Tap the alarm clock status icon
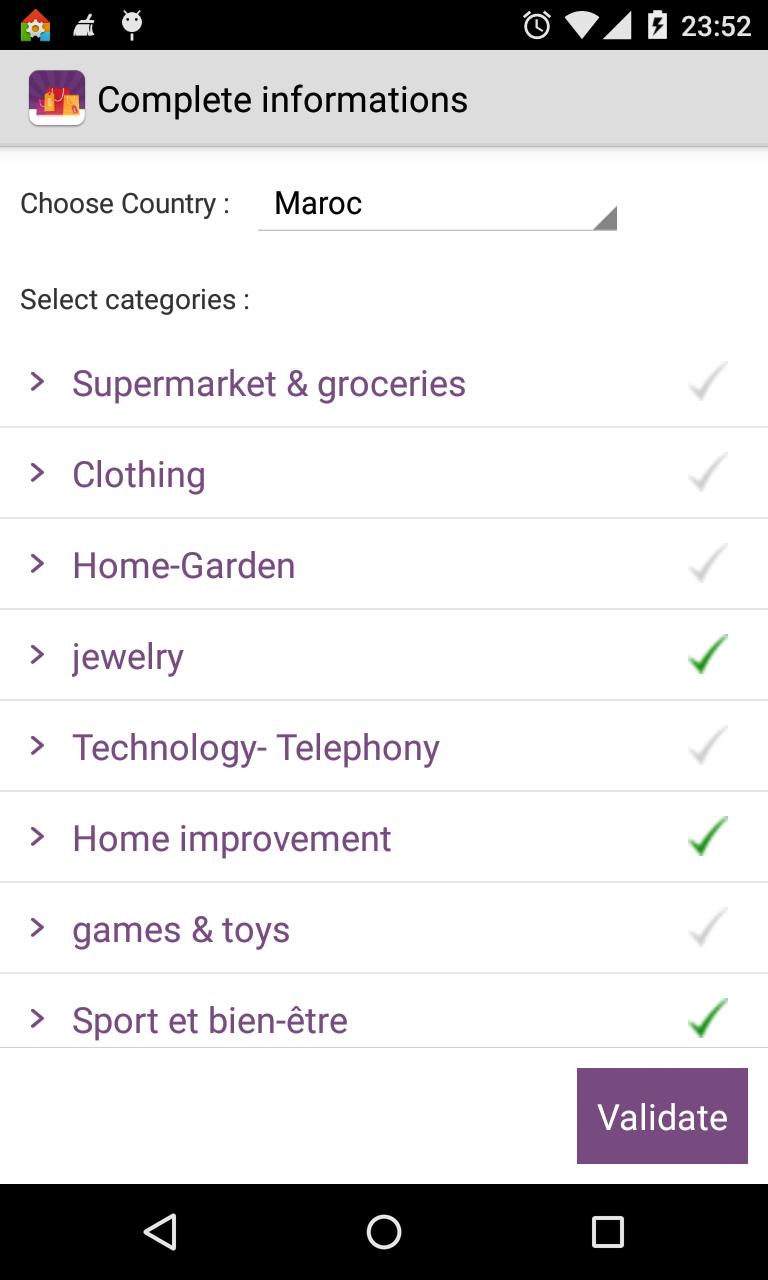 [537, 25]
